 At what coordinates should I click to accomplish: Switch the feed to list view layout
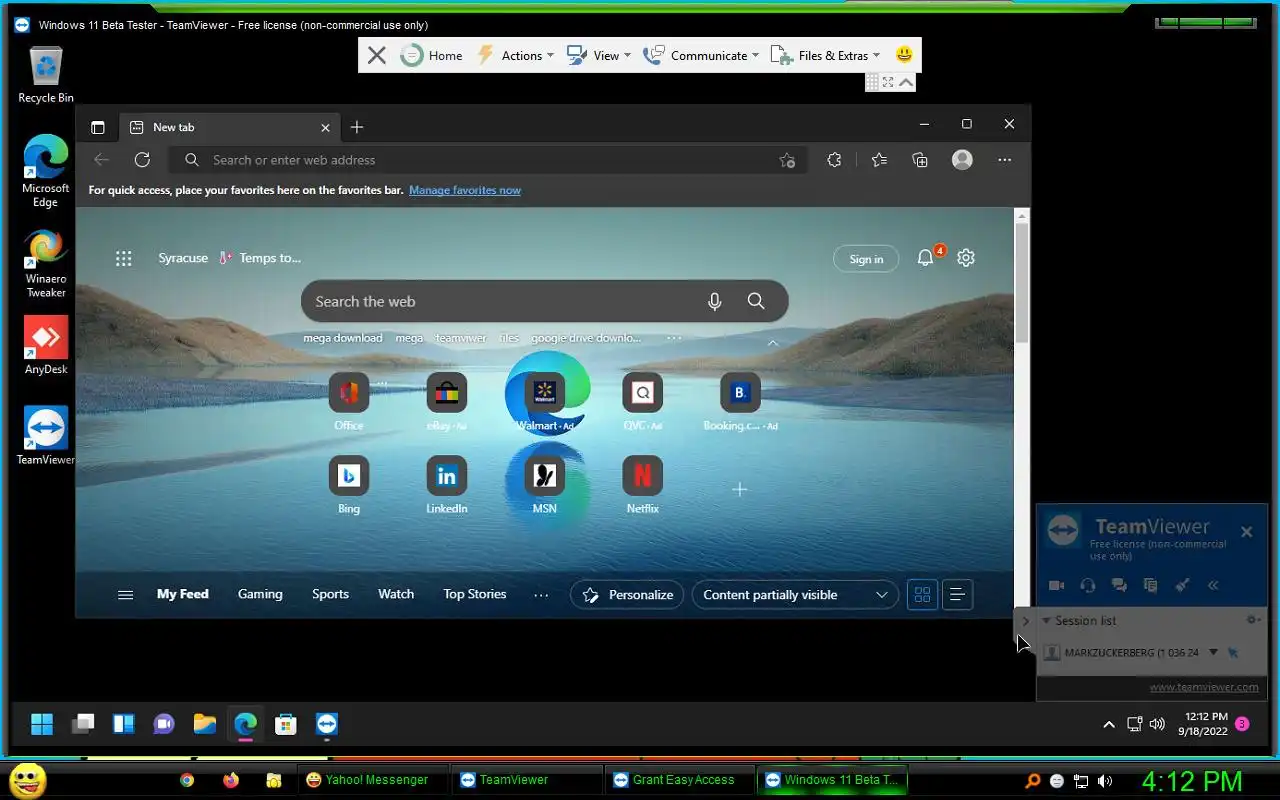coord(957,595)
